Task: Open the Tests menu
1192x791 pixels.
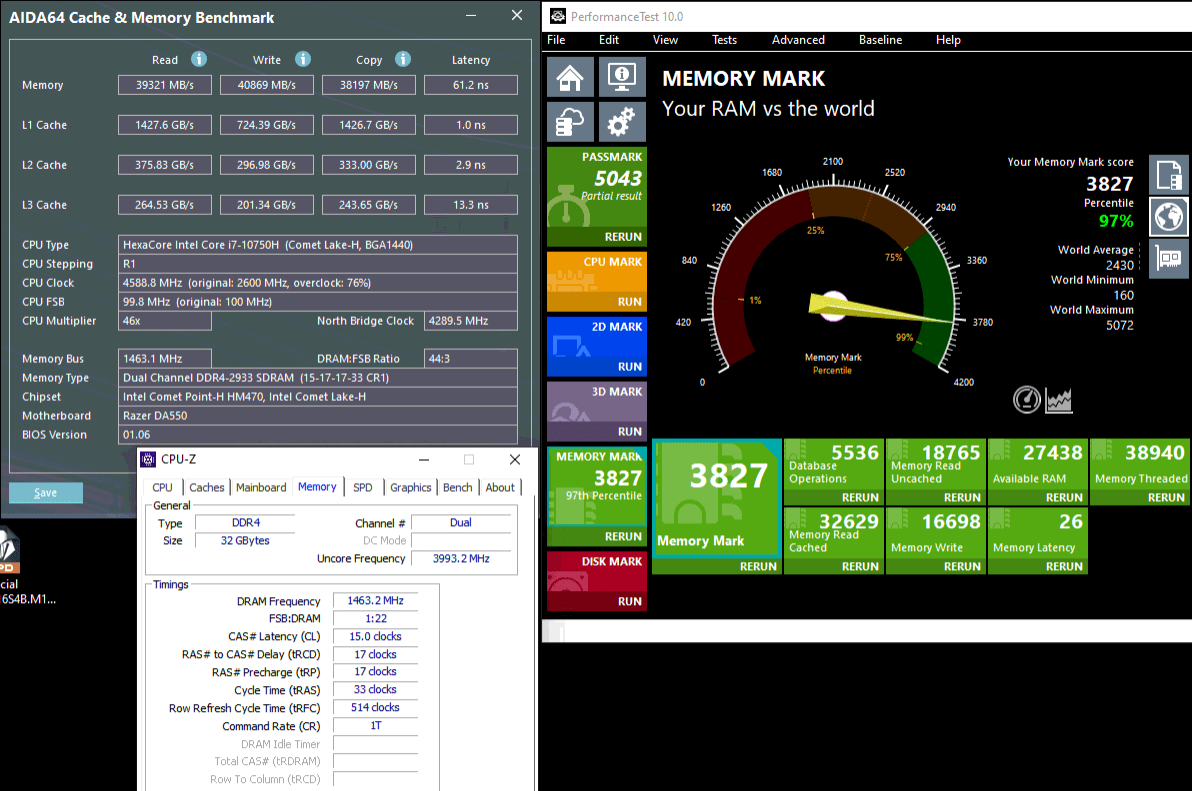Action: click(x=724, y=40)
